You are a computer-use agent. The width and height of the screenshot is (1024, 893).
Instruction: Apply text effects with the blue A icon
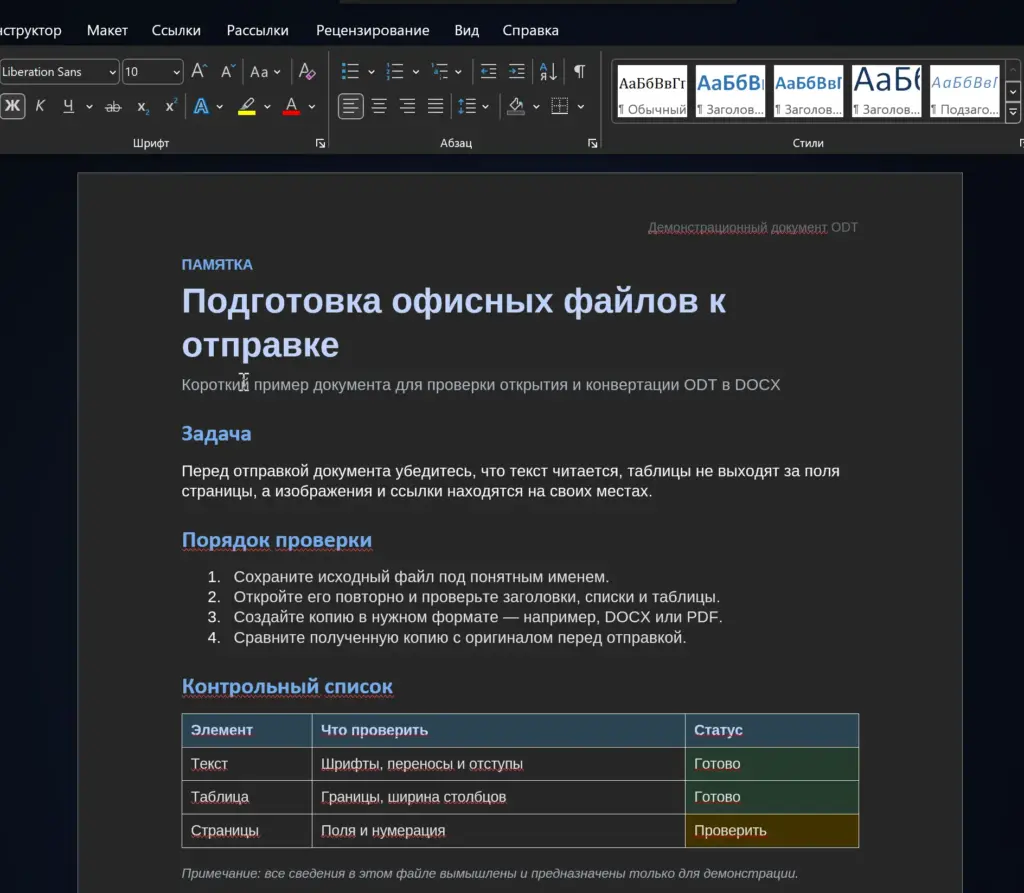click(x=201, y=106)
